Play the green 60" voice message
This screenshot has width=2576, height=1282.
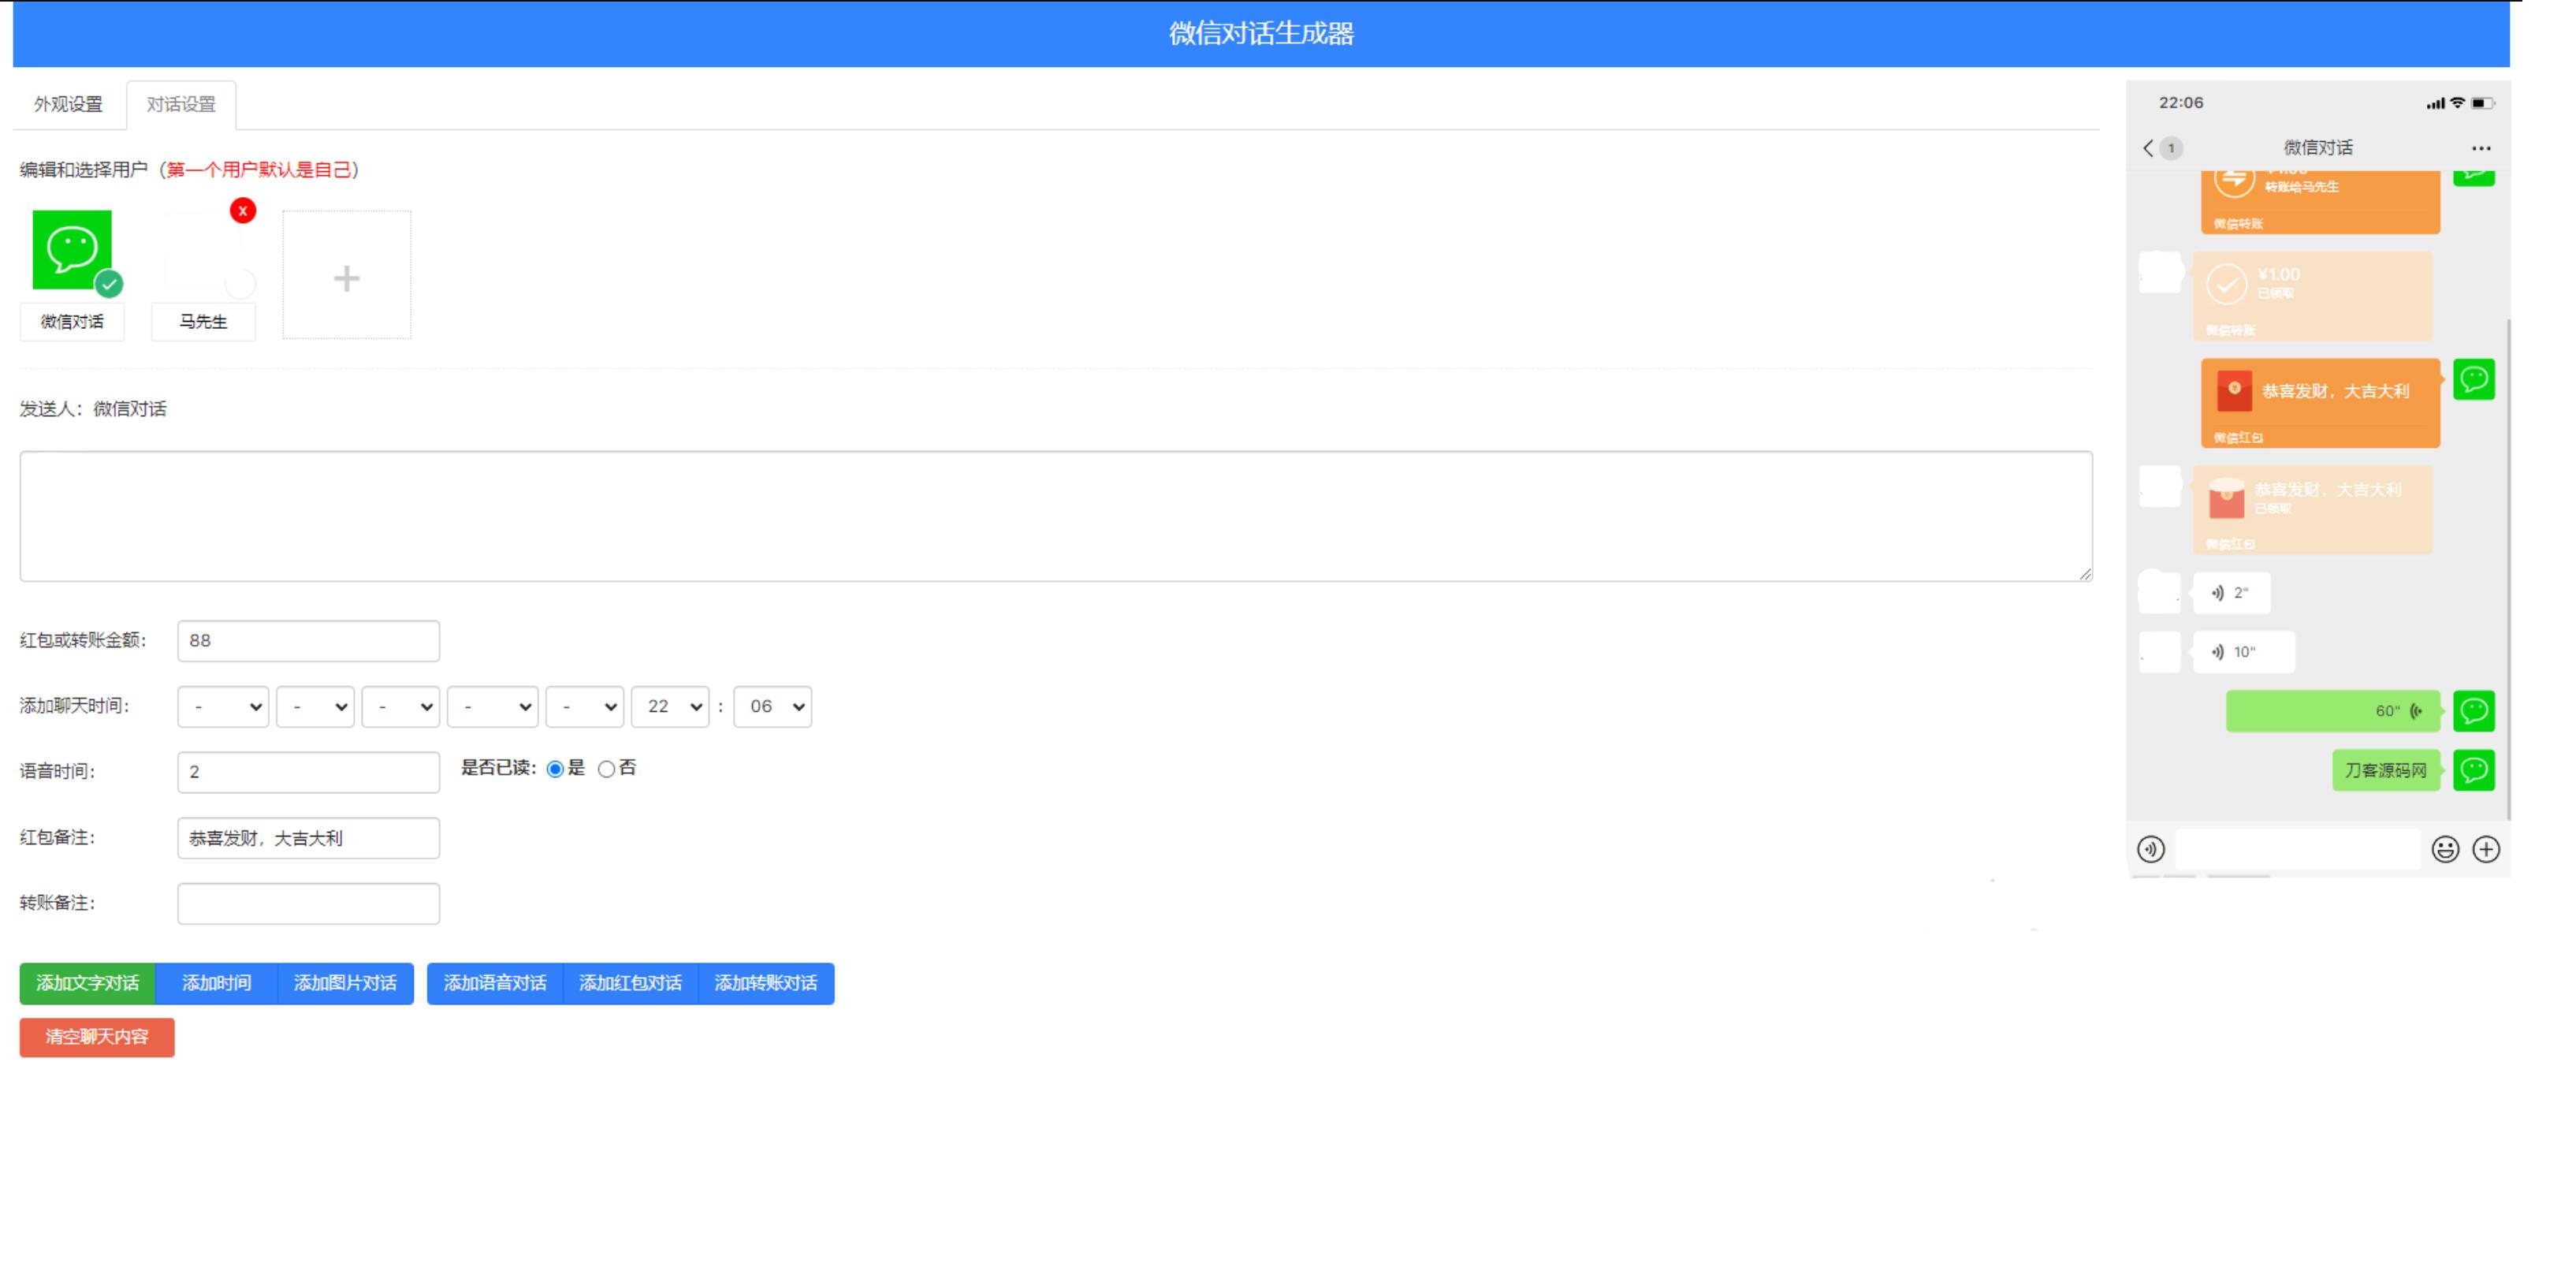tap(2333, 711)
